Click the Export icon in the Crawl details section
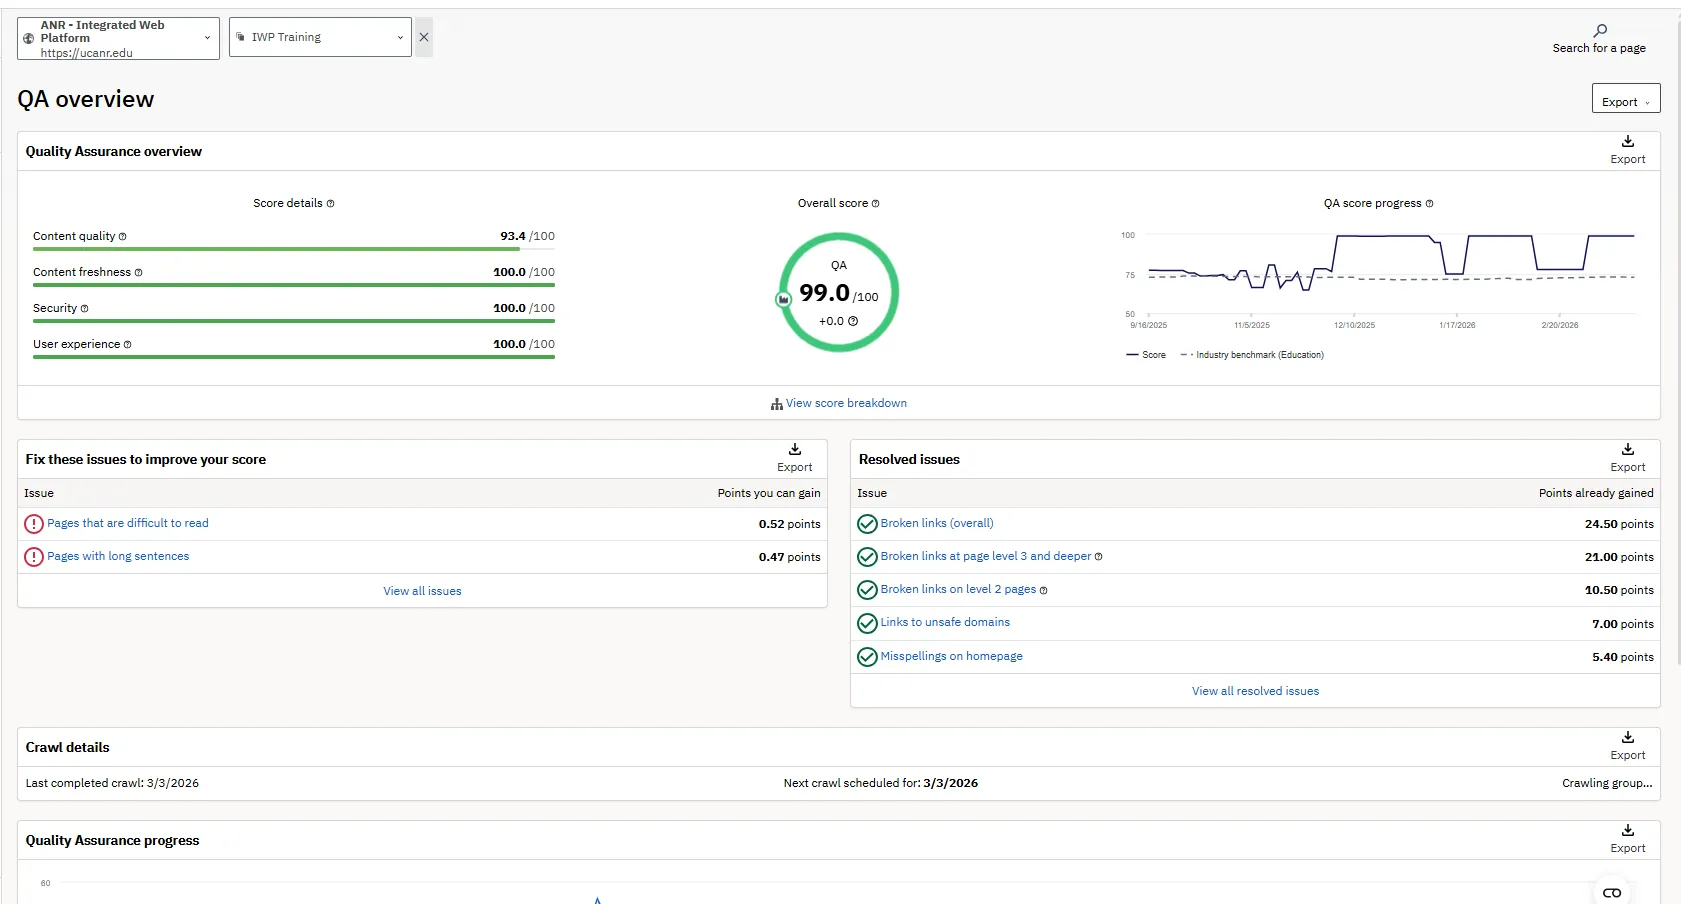The height and width of the screenshot is (904, 1681). [x=1627, y=739]
